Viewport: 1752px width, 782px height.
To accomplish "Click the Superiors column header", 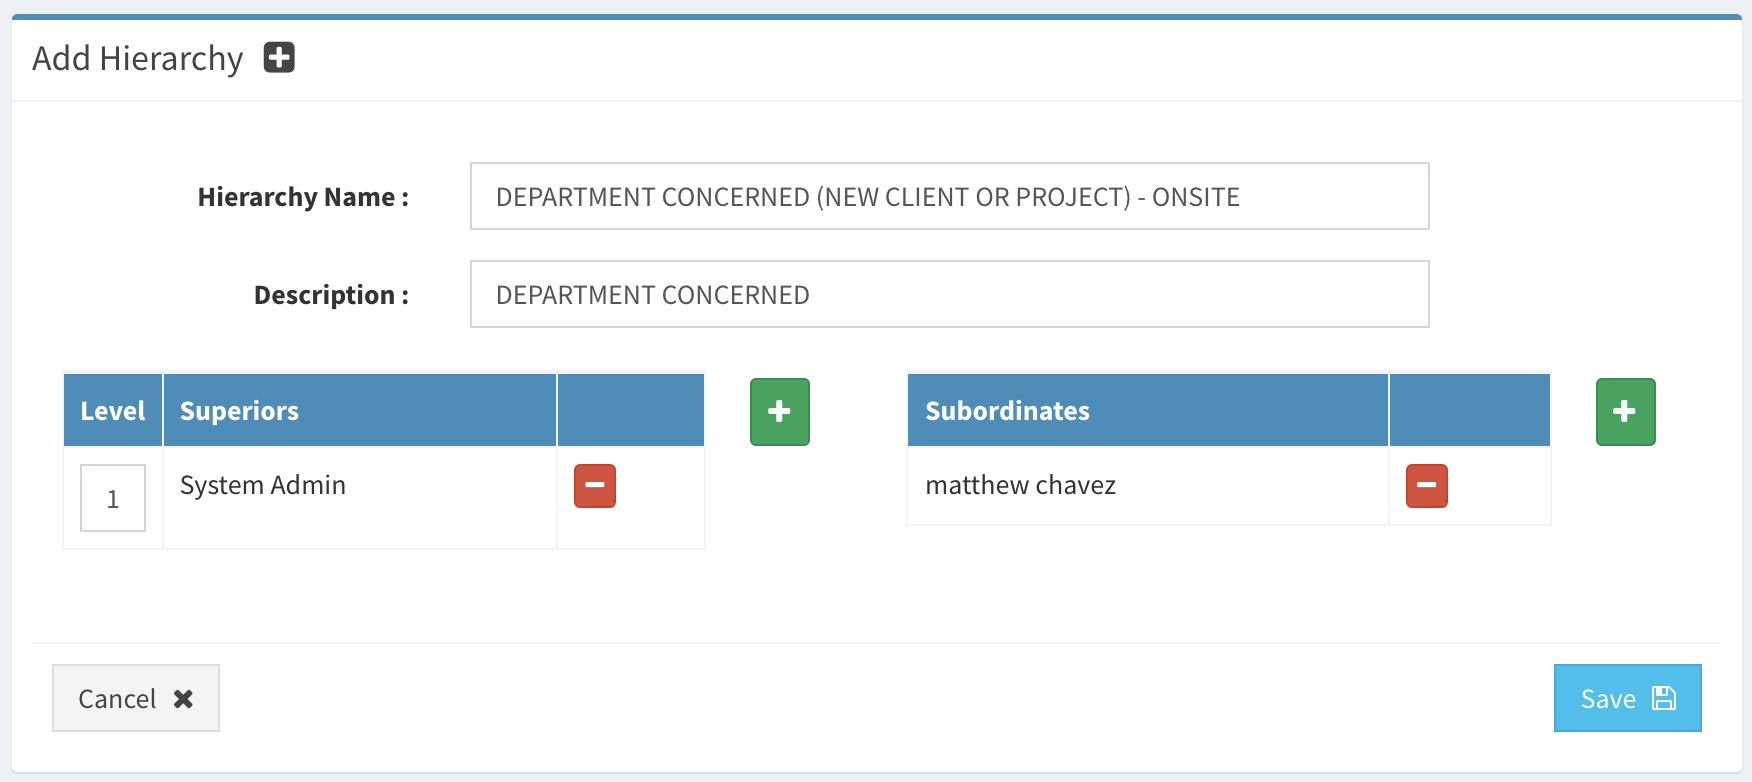I will click(x=240, y=411).
